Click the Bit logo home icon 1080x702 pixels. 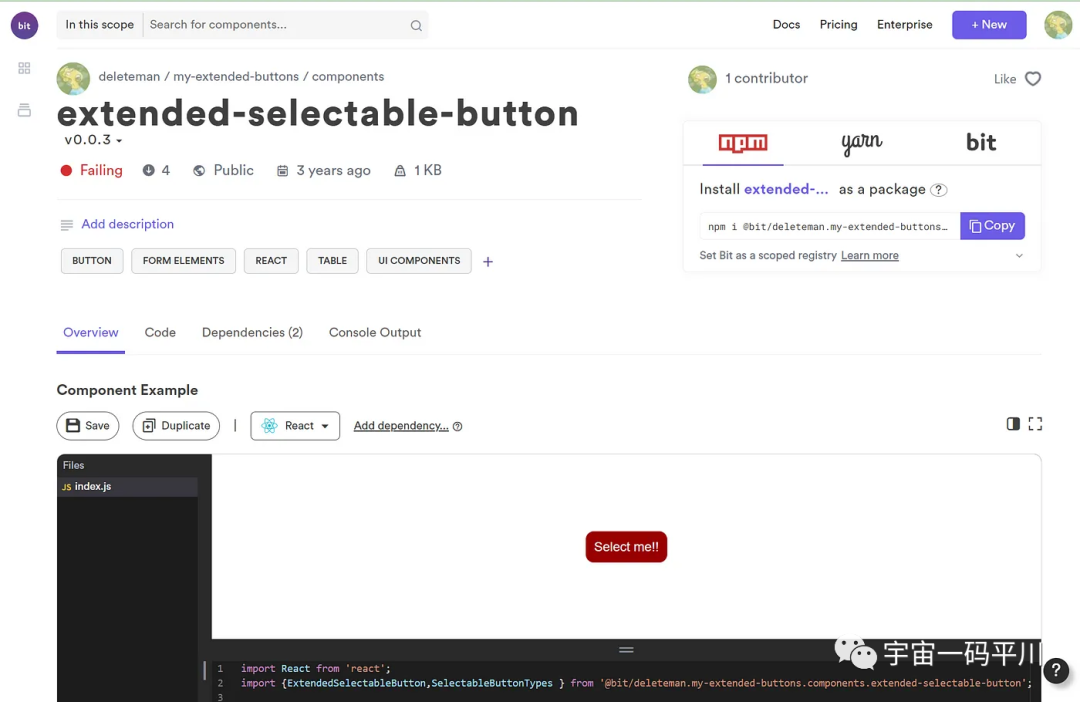pos(24,25)
